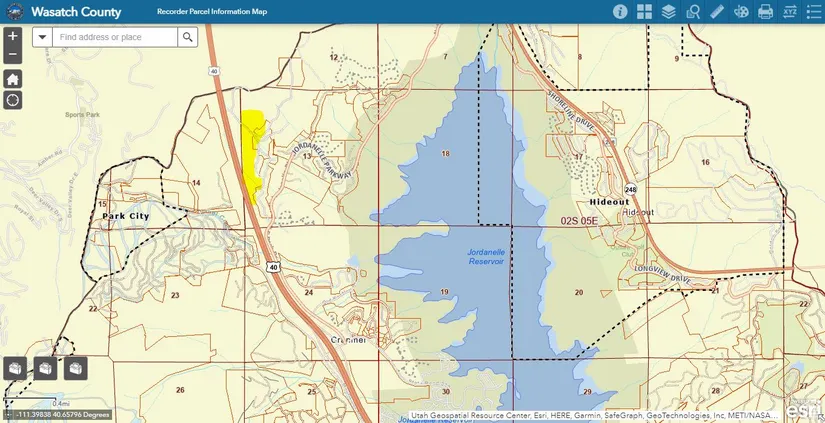The width and height of the screenshot is (825, 423).
Task: Click the yellow highlighted parcel
Action: pyautogui.click(x=253, y=150)
